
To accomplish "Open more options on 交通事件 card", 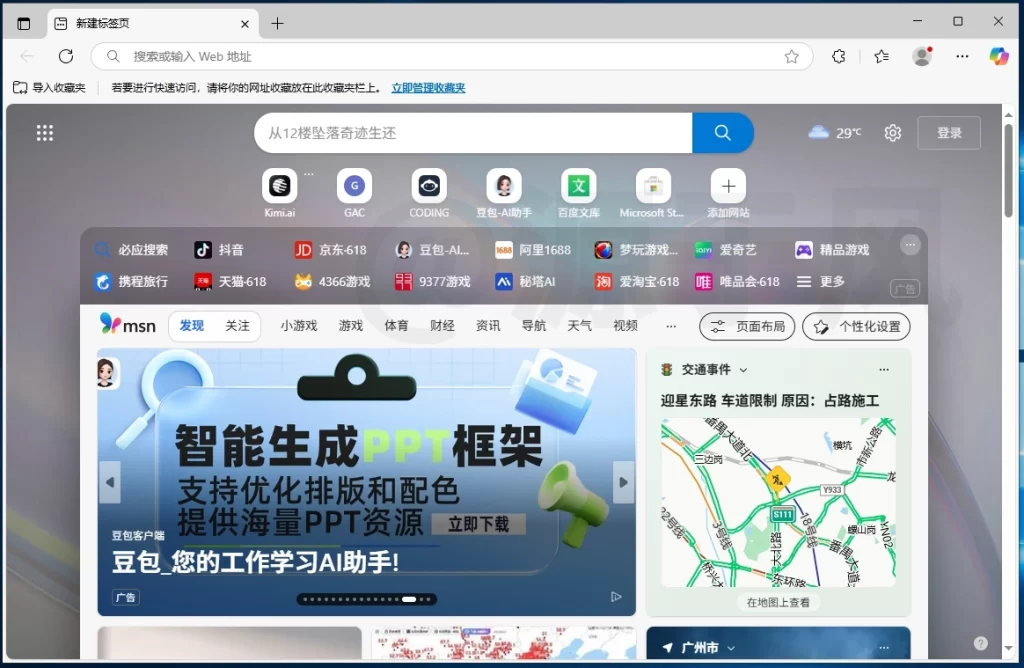I will point(884,370).
